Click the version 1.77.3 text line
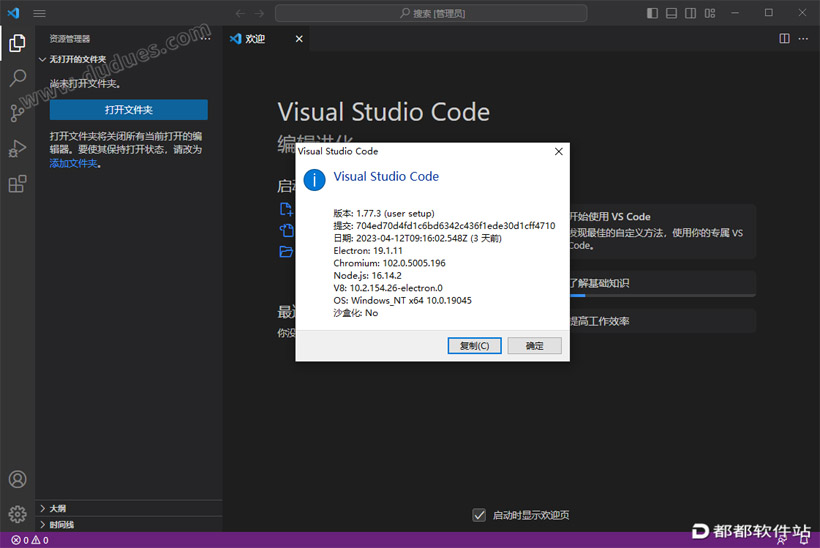The width and height of the screenshot is (820, 548). pyautogui.click(x=384, y=213)
